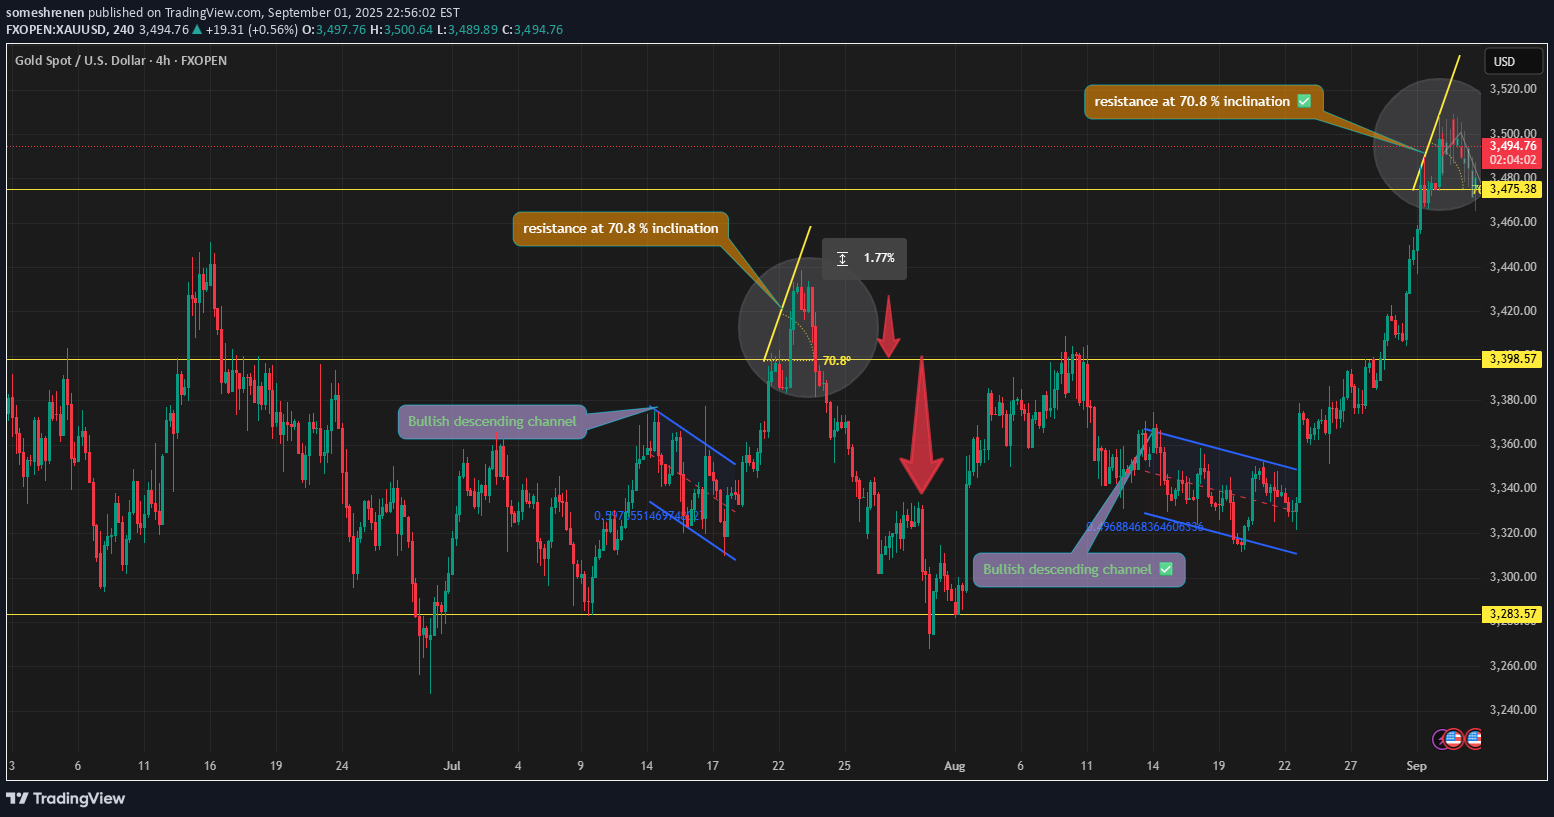This screenshot has height=817, width=1554.
Task: Select the small red arrow beside the 1.77% label
Action: pyautogui.click(x=887, y=328)
